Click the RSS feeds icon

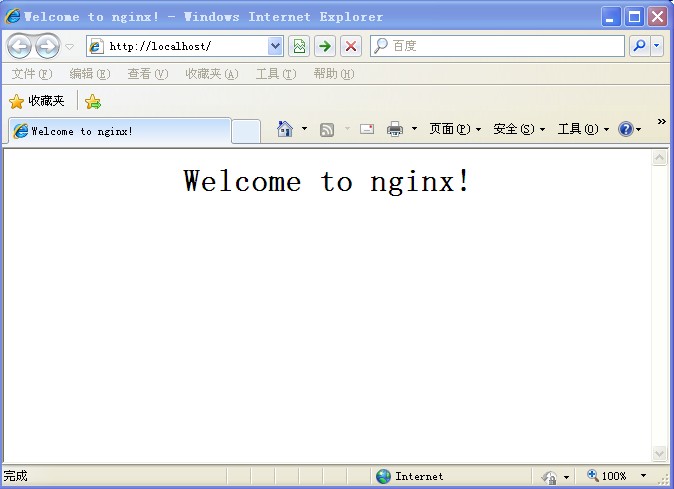(x=327, y=129)
